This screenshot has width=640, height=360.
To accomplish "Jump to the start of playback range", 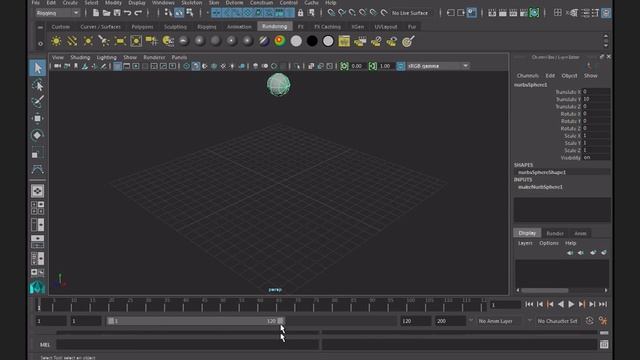I will [x=529, y=304].
